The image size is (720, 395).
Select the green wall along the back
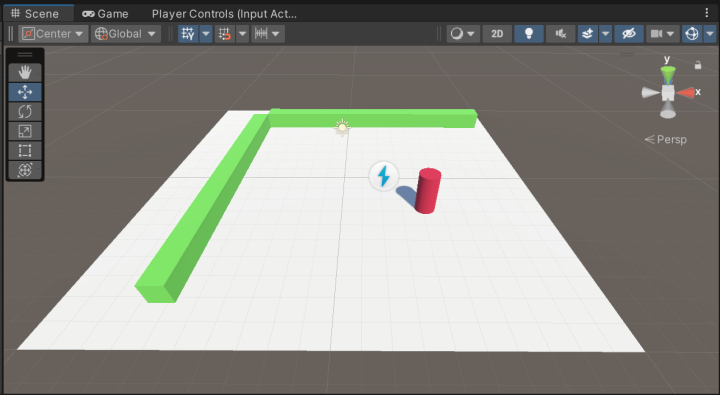click(x=373, y=118)
